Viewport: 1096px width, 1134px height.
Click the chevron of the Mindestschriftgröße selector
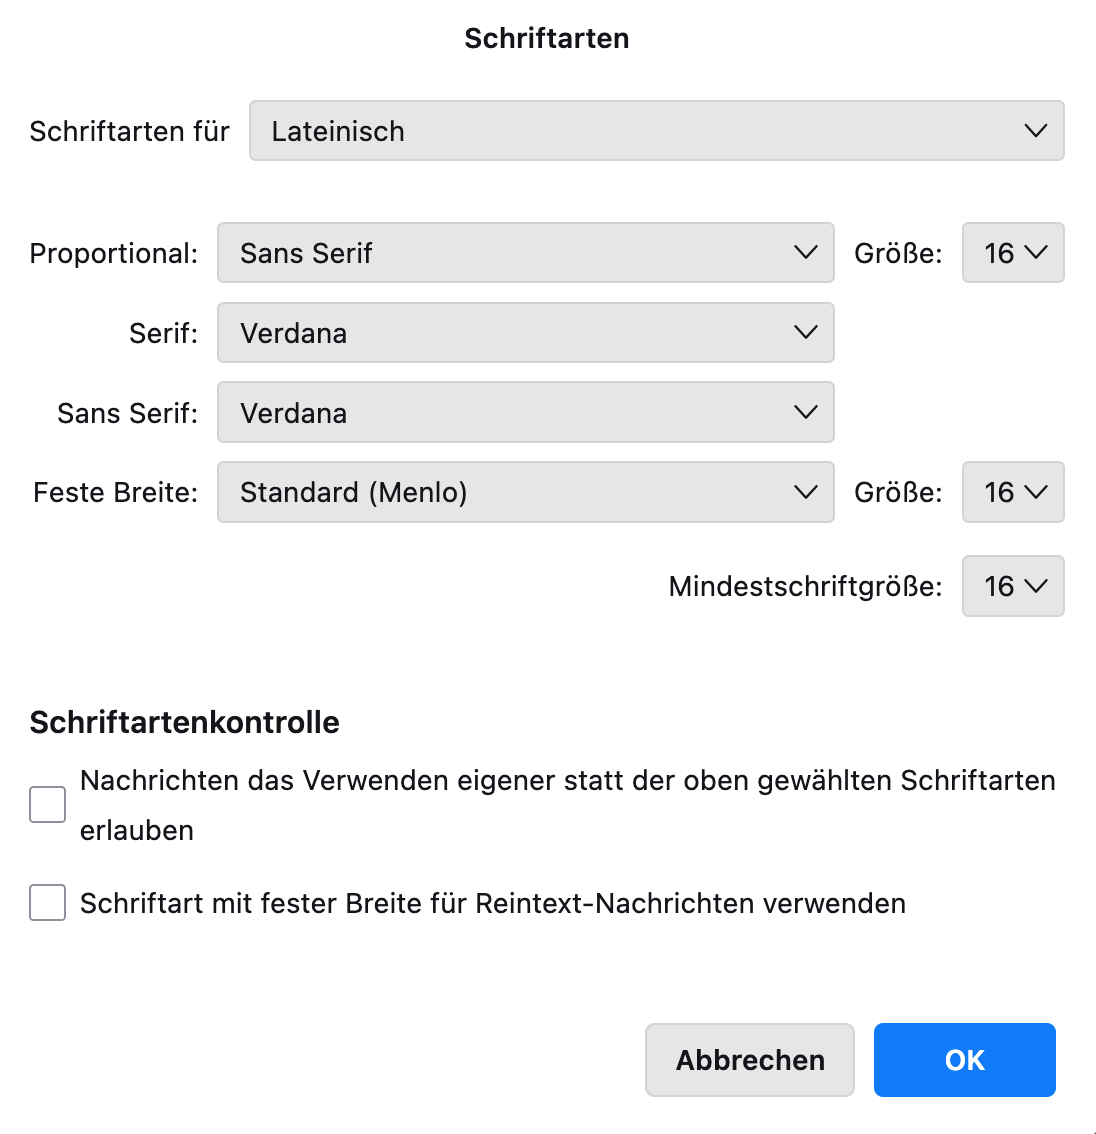(1036, 586)
